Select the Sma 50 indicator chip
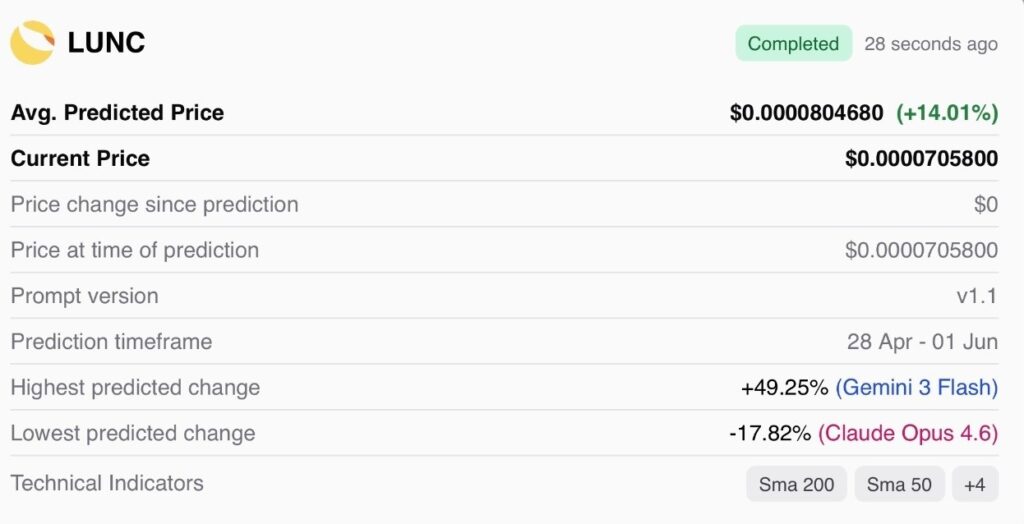Viewport: 1024px width, 524px height. point(899,485)
